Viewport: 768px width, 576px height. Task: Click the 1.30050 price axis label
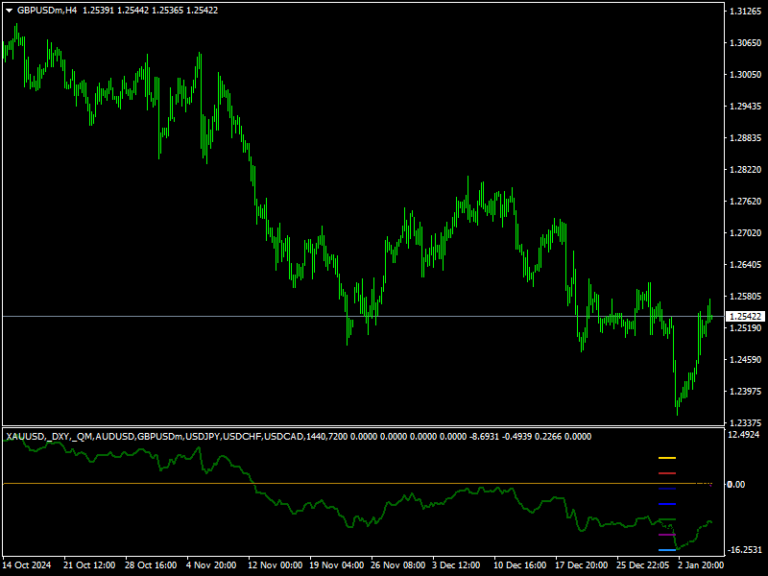click(745, 74)
